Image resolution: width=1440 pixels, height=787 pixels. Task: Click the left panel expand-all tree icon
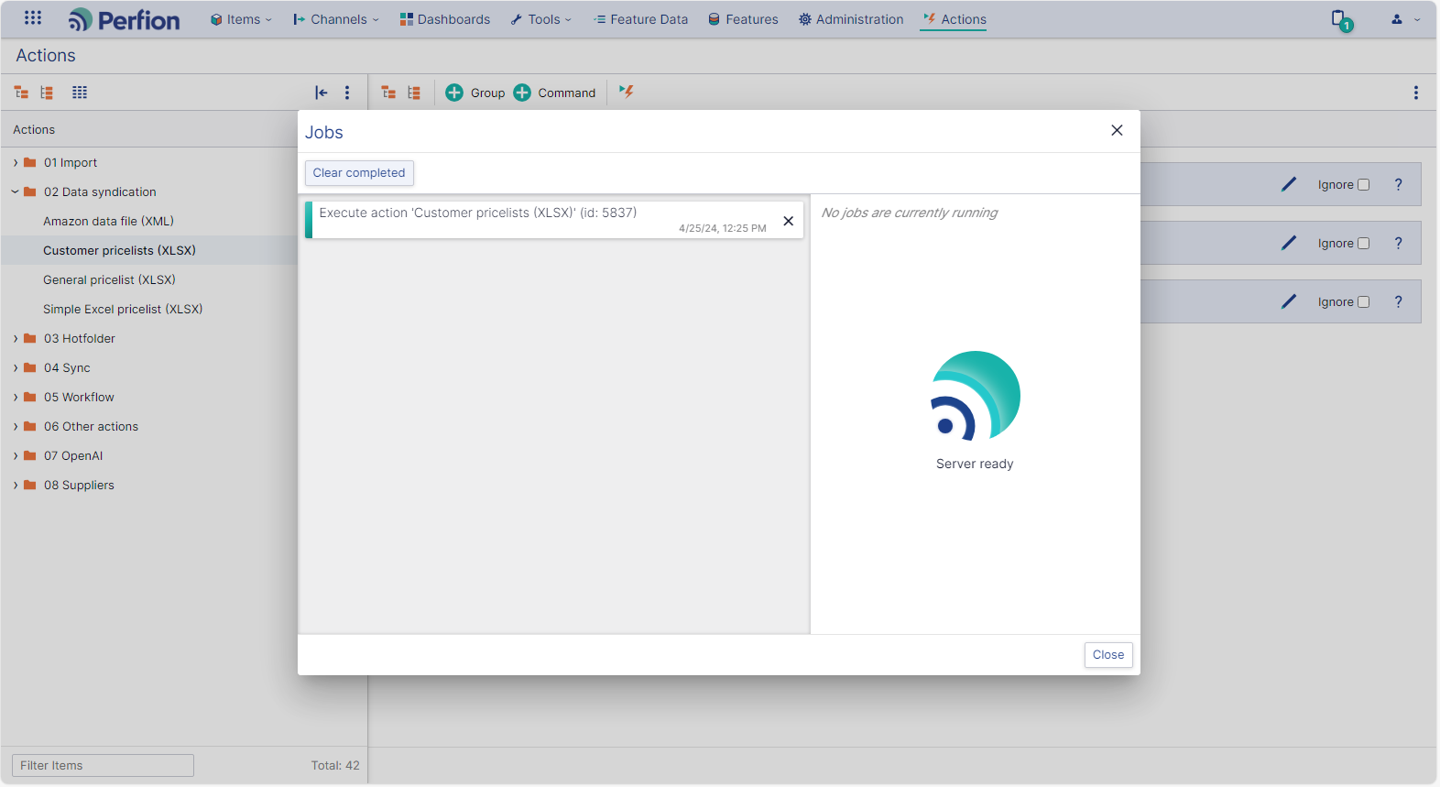pyautogui.click(x=21, y=92)
